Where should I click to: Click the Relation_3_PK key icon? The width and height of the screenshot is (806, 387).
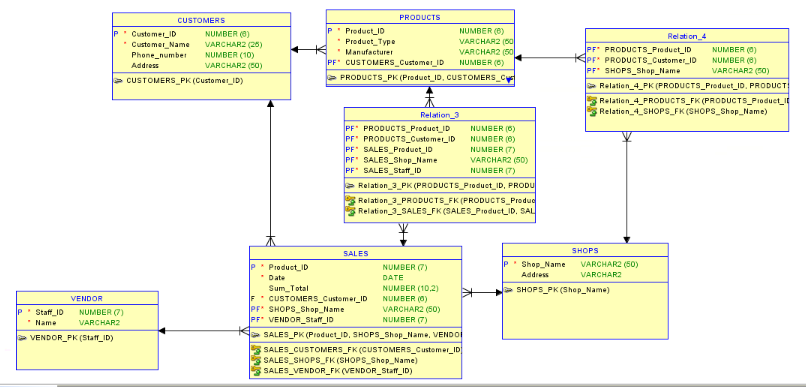point(351,186)
